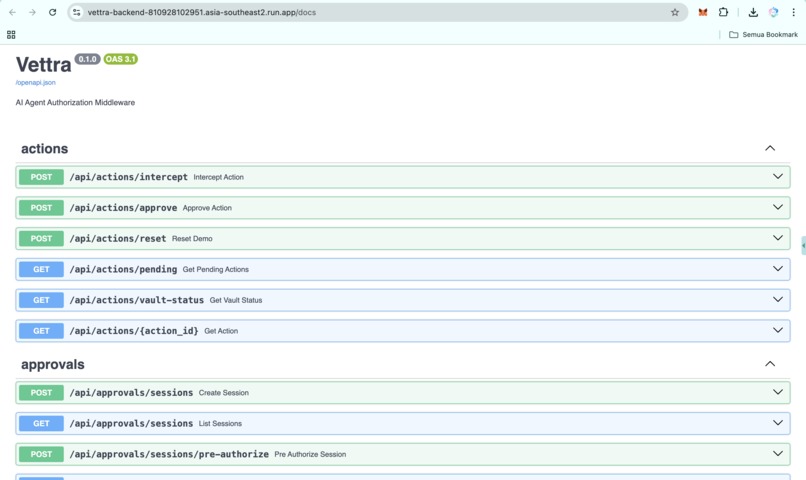Click POST badge for /api/actions/reset
806x480 pixels.
41,238
